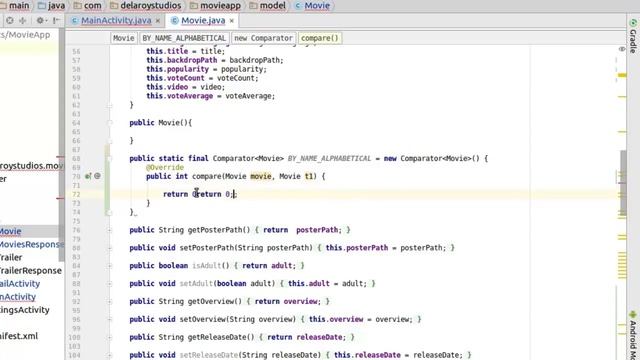Viewport: 640px width, 360px height.
Task: Expand folded setPosterPath() method on line 80
Action: pyautogui.click(x=109, y=248)
